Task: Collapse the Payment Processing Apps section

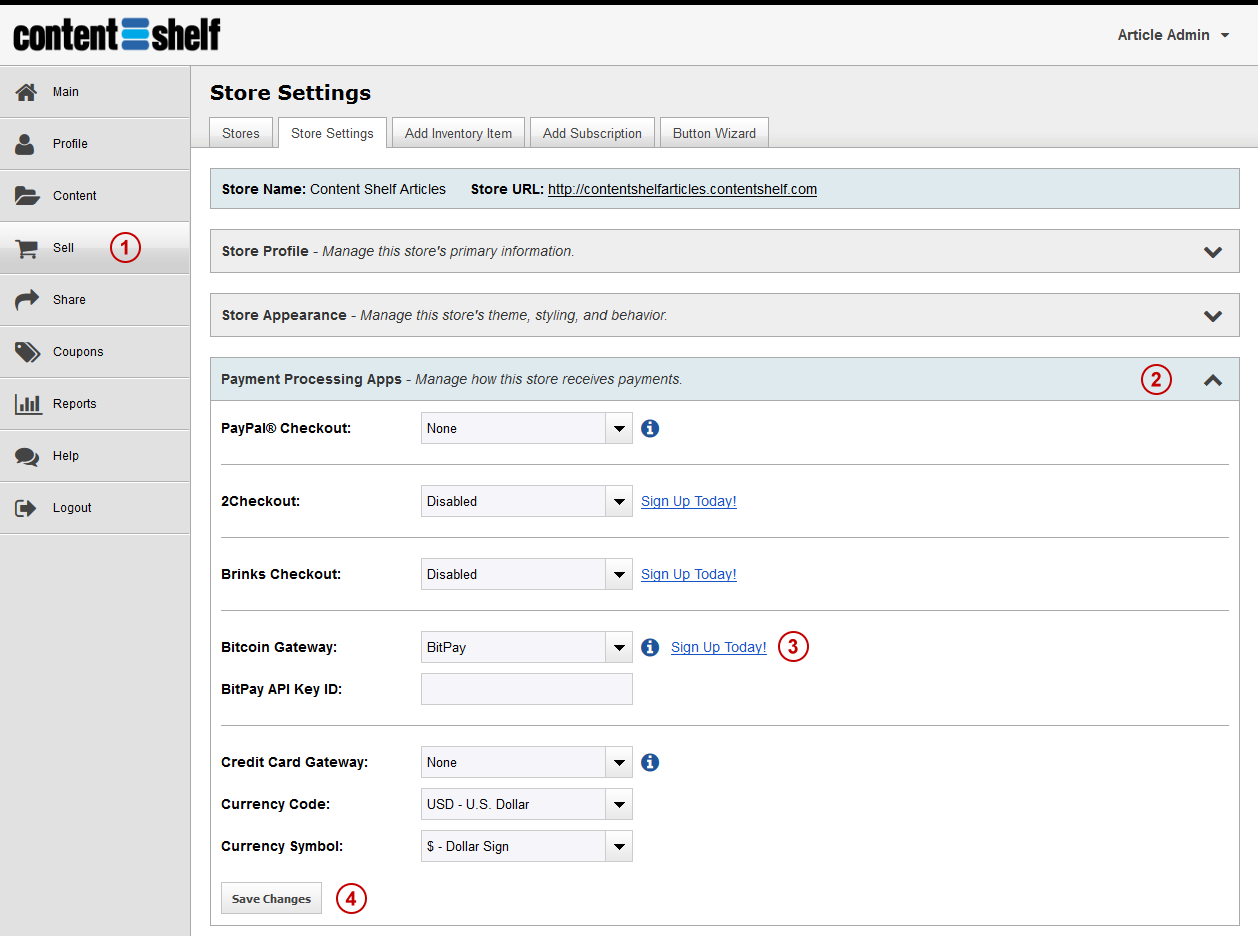Action: [1213, 380]
